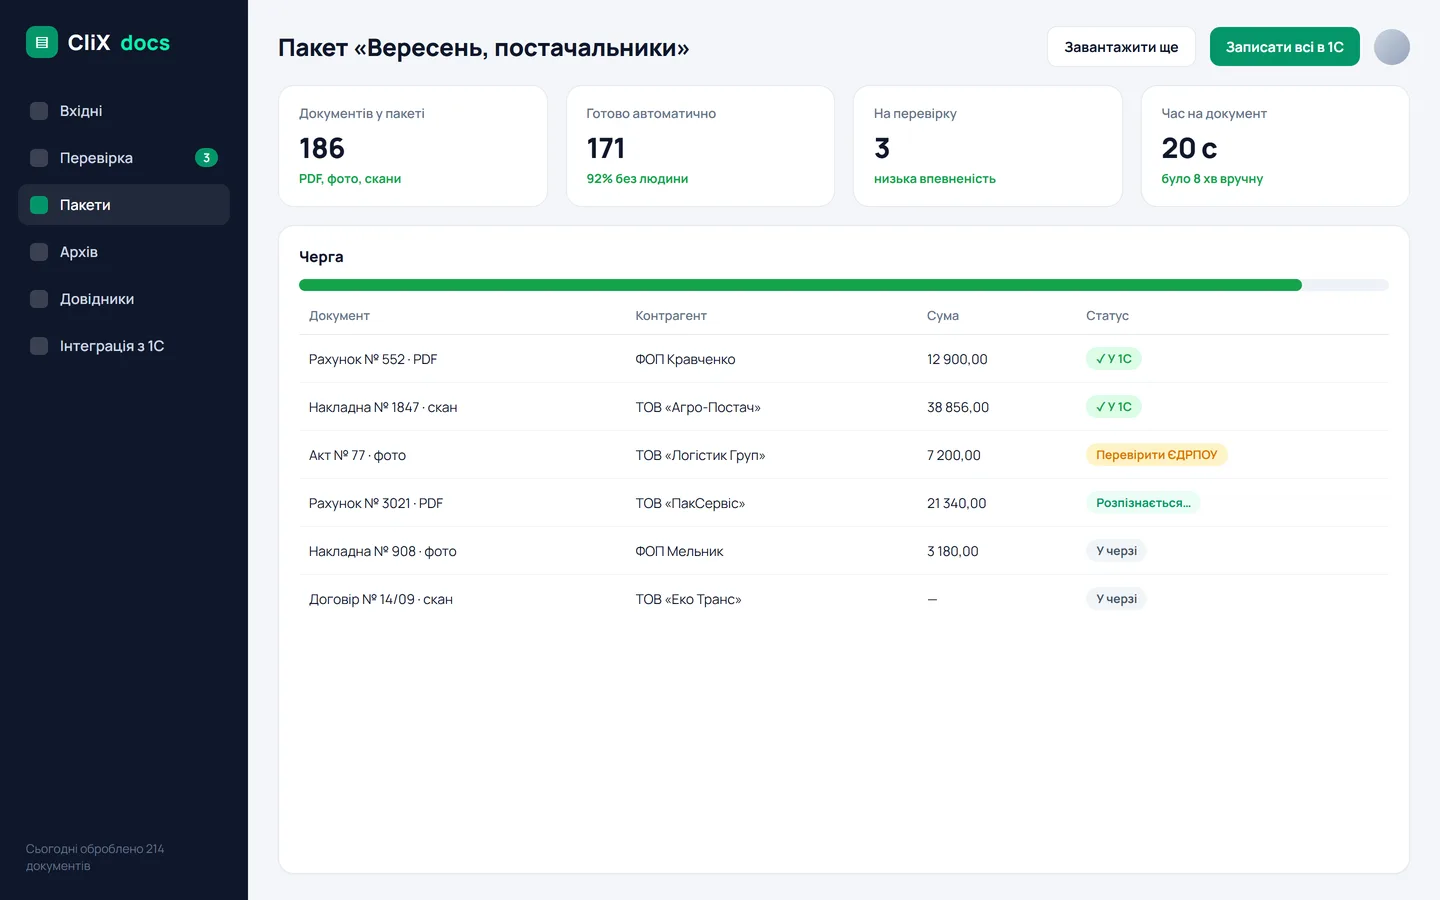1440x900 pixels.
Task: Click the Контрагент column header
Action: (671, 316)
